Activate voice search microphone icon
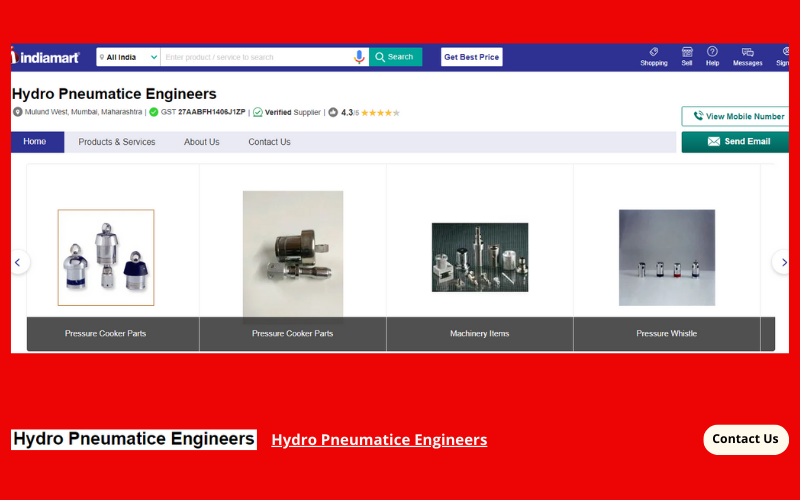The image size is (800, 500). [x=359, y=57]
